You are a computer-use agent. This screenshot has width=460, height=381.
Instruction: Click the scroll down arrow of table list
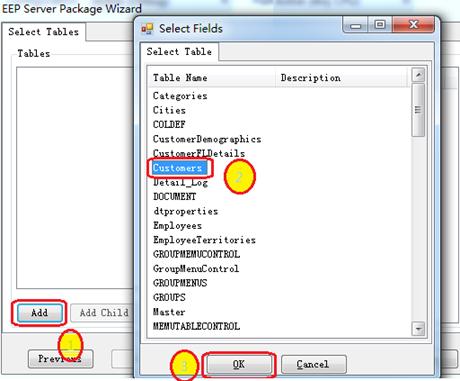click(418, 329)
